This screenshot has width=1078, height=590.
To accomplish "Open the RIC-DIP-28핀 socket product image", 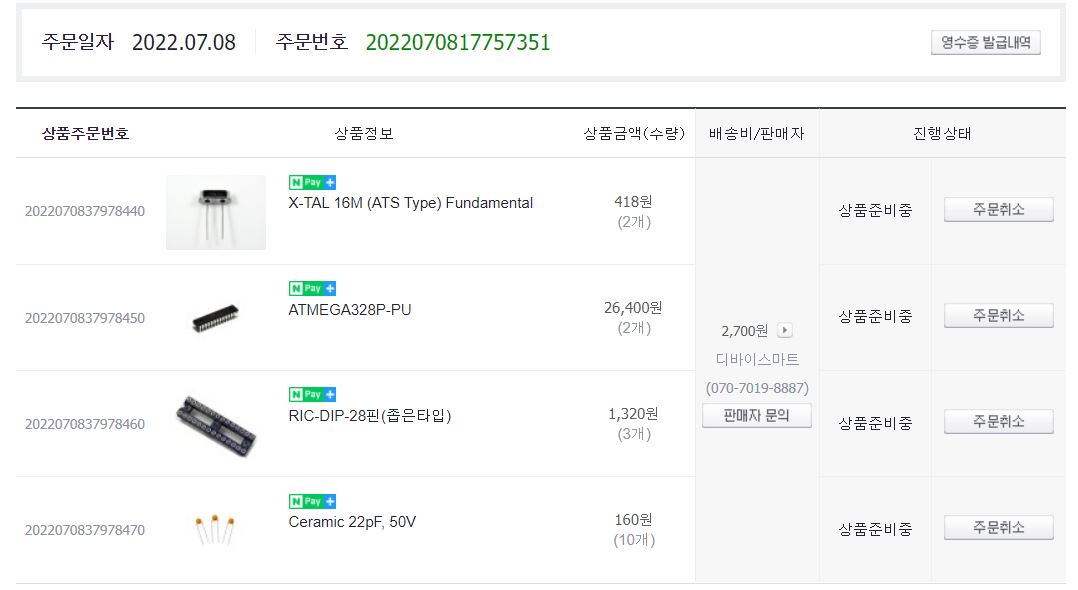I will point(215,423).
